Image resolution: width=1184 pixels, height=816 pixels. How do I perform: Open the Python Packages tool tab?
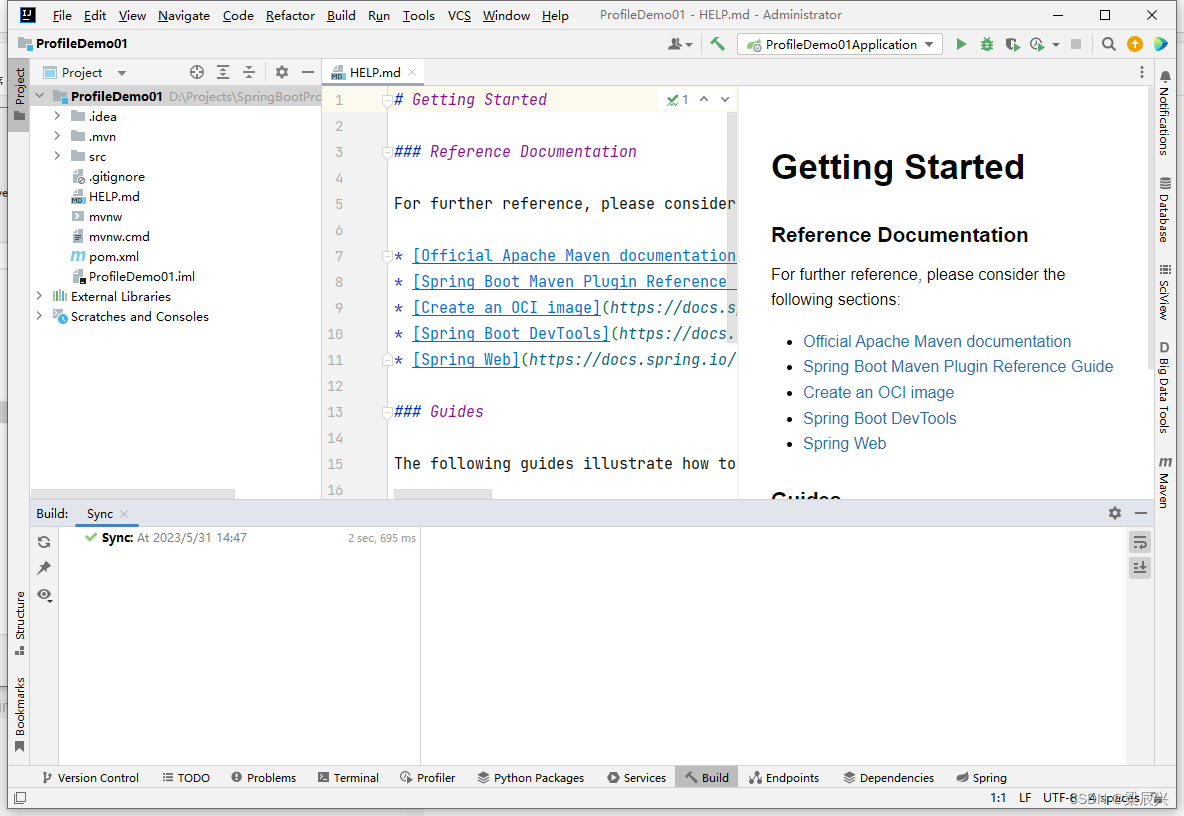531,778
